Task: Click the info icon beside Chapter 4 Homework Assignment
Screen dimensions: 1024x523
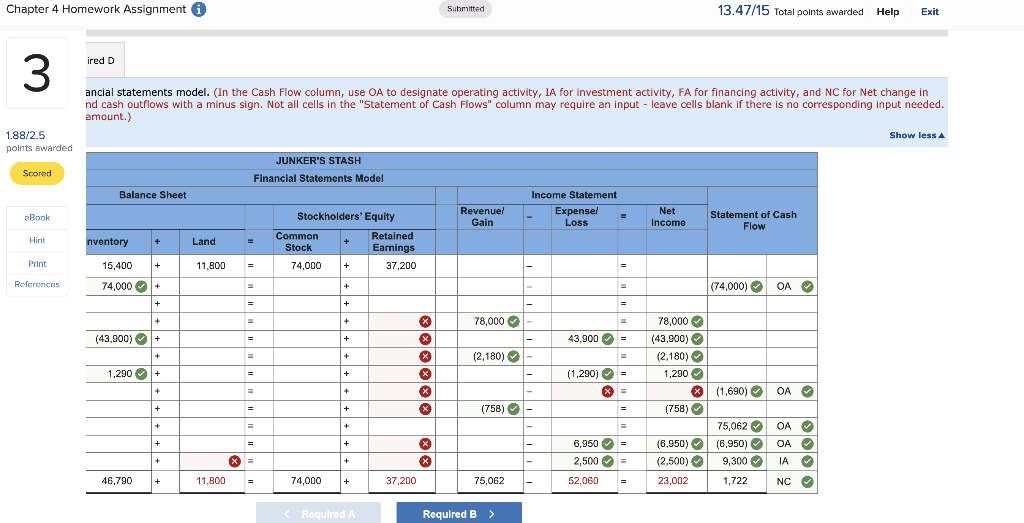Action: [199, 10]
